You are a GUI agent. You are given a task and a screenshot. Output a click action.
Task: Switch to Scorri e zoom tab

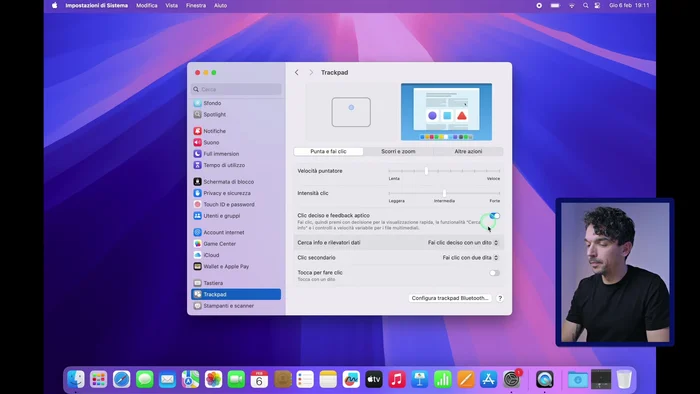pos(398,152)
